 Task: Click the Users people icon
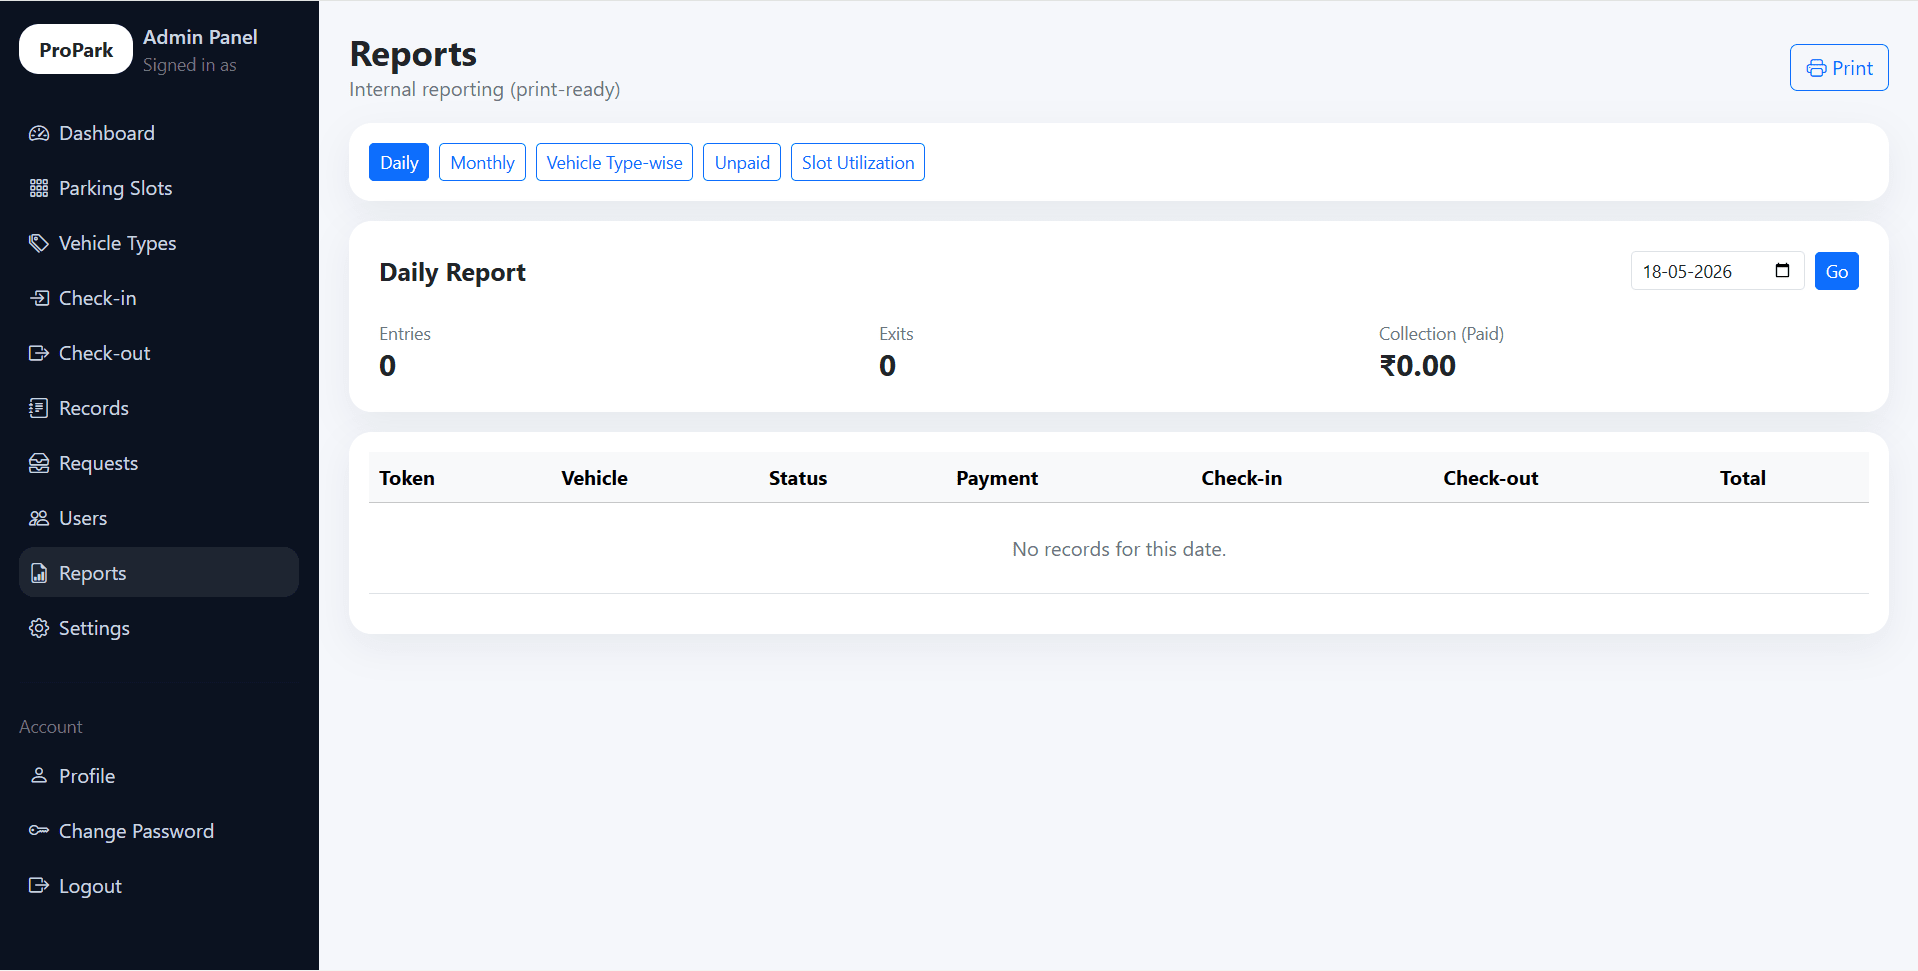(39, 518)
